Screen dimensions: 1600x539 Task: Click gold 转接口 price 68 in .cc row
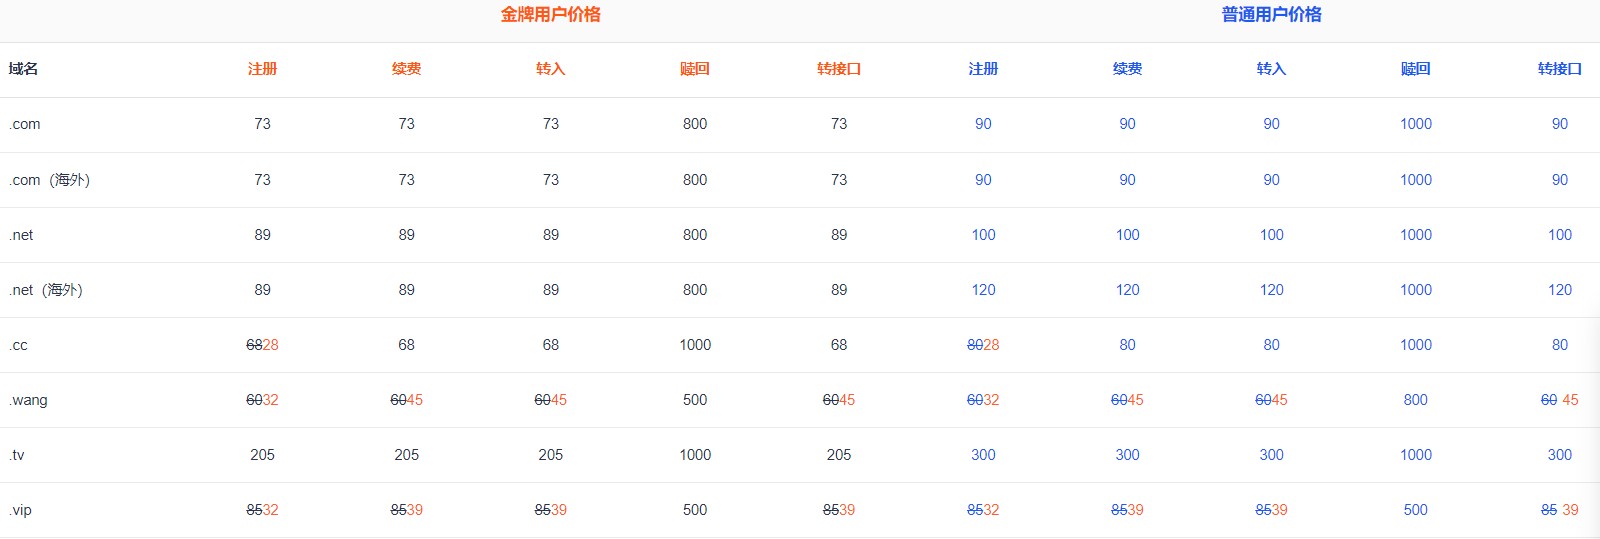tap(838, 345)
